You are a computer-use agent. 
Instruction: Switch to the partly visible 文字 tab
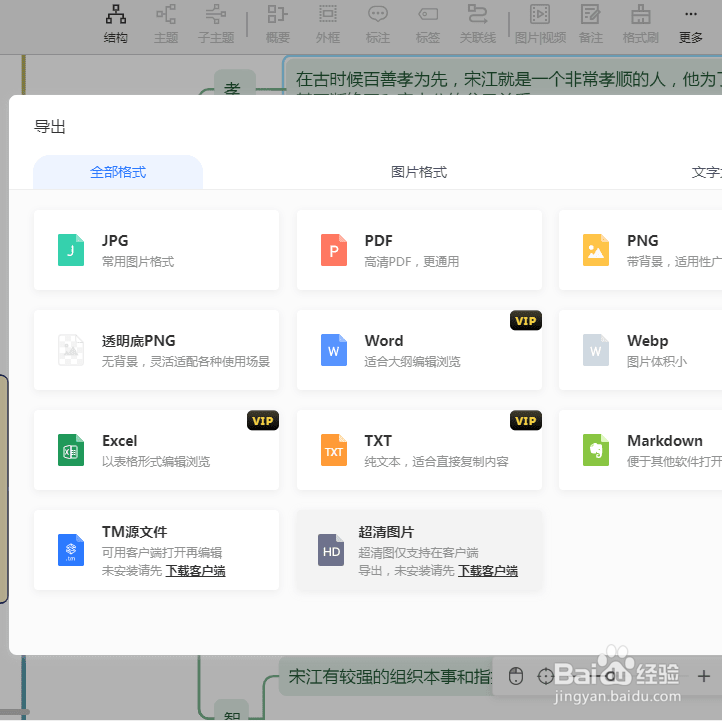[707, 172]
